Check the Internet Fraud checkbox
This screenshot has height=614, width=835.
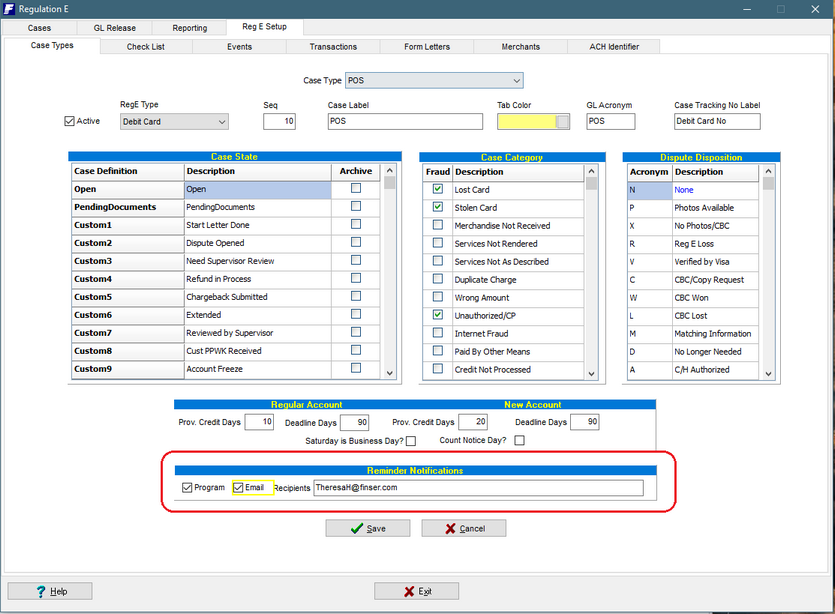[438, 333]
